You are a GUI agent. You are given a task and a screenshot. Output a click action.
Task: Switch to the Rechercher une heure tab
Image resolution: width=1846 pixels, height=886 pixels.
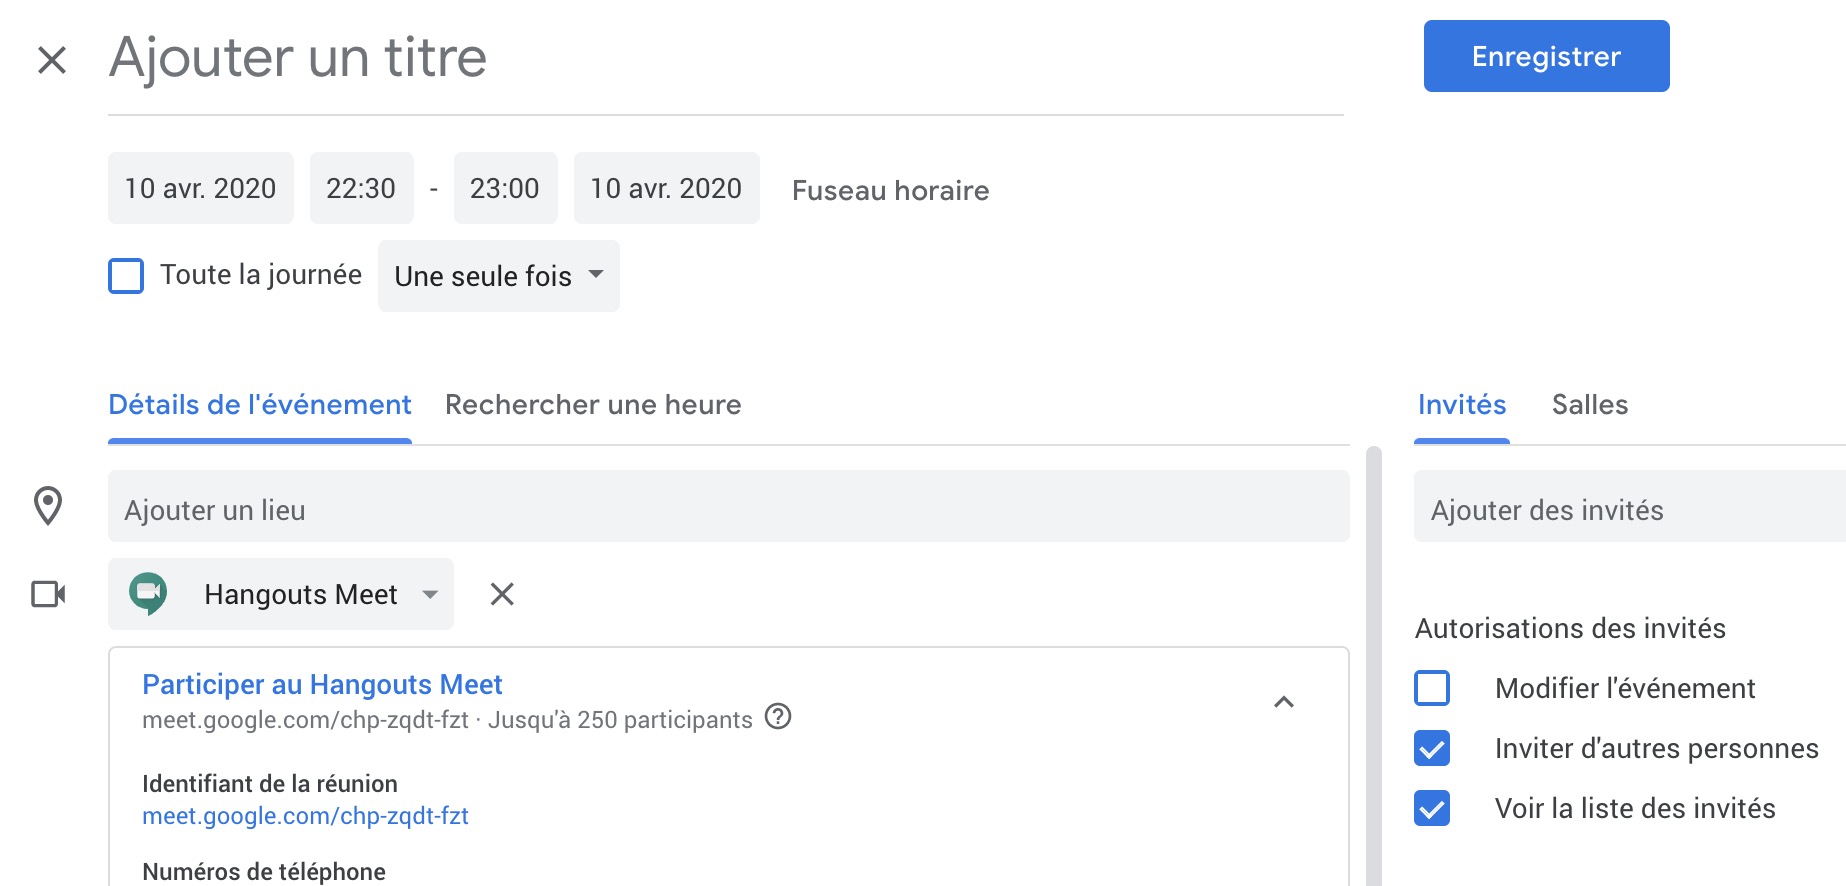593,405
